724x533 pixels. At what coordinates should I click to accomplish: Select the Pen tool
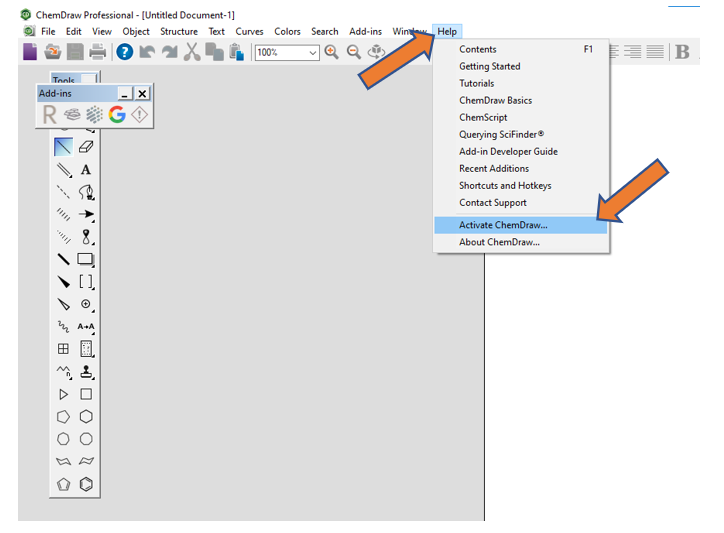86,192
